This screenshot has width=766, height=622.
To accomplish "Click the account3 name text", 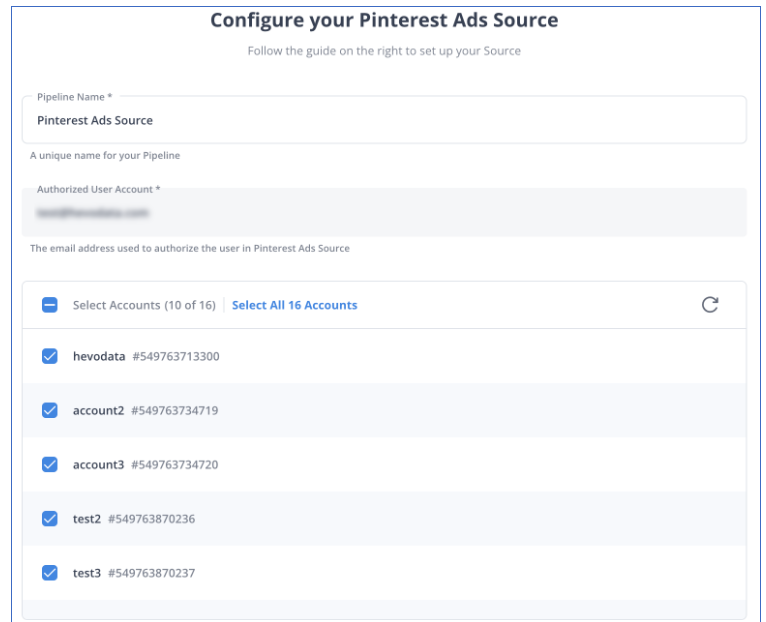I will point(99,465).
